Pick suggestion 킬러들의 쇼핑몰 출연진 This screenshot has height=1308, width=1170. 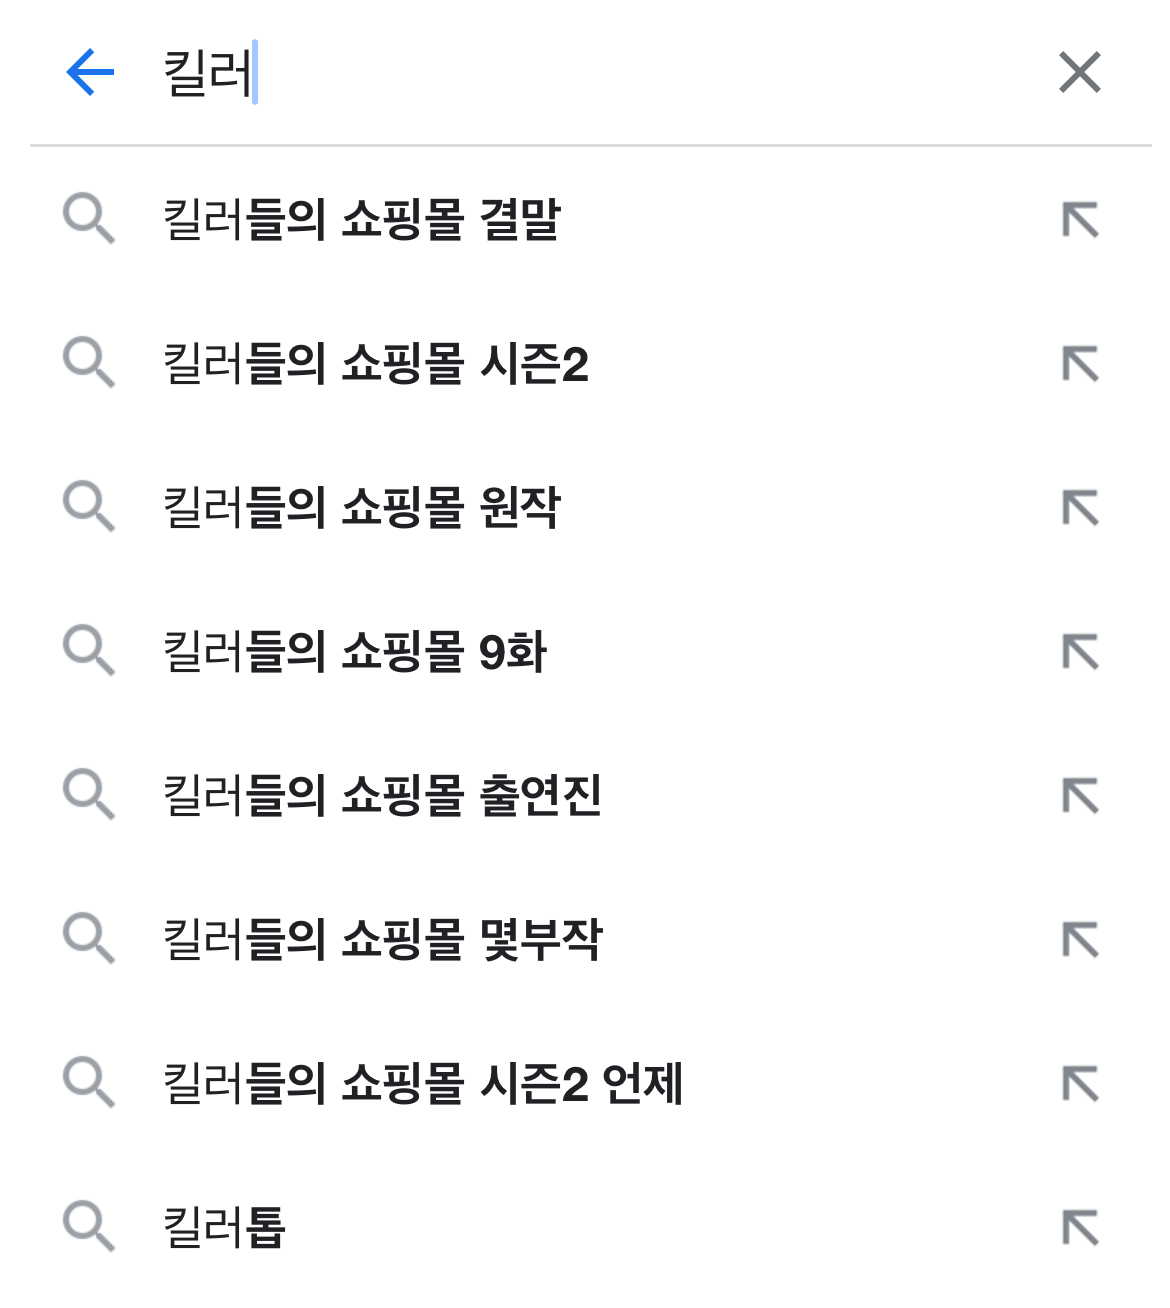(x=382, y=795)
